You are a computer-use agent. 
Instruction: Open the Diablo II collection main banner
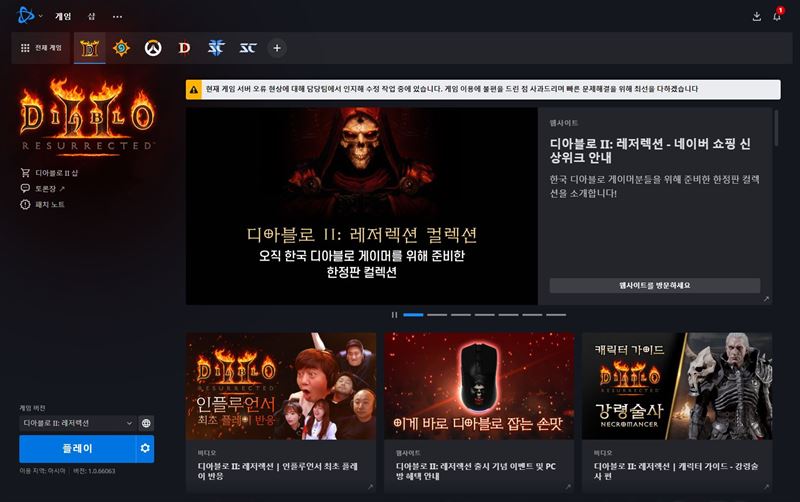[362, 206]
